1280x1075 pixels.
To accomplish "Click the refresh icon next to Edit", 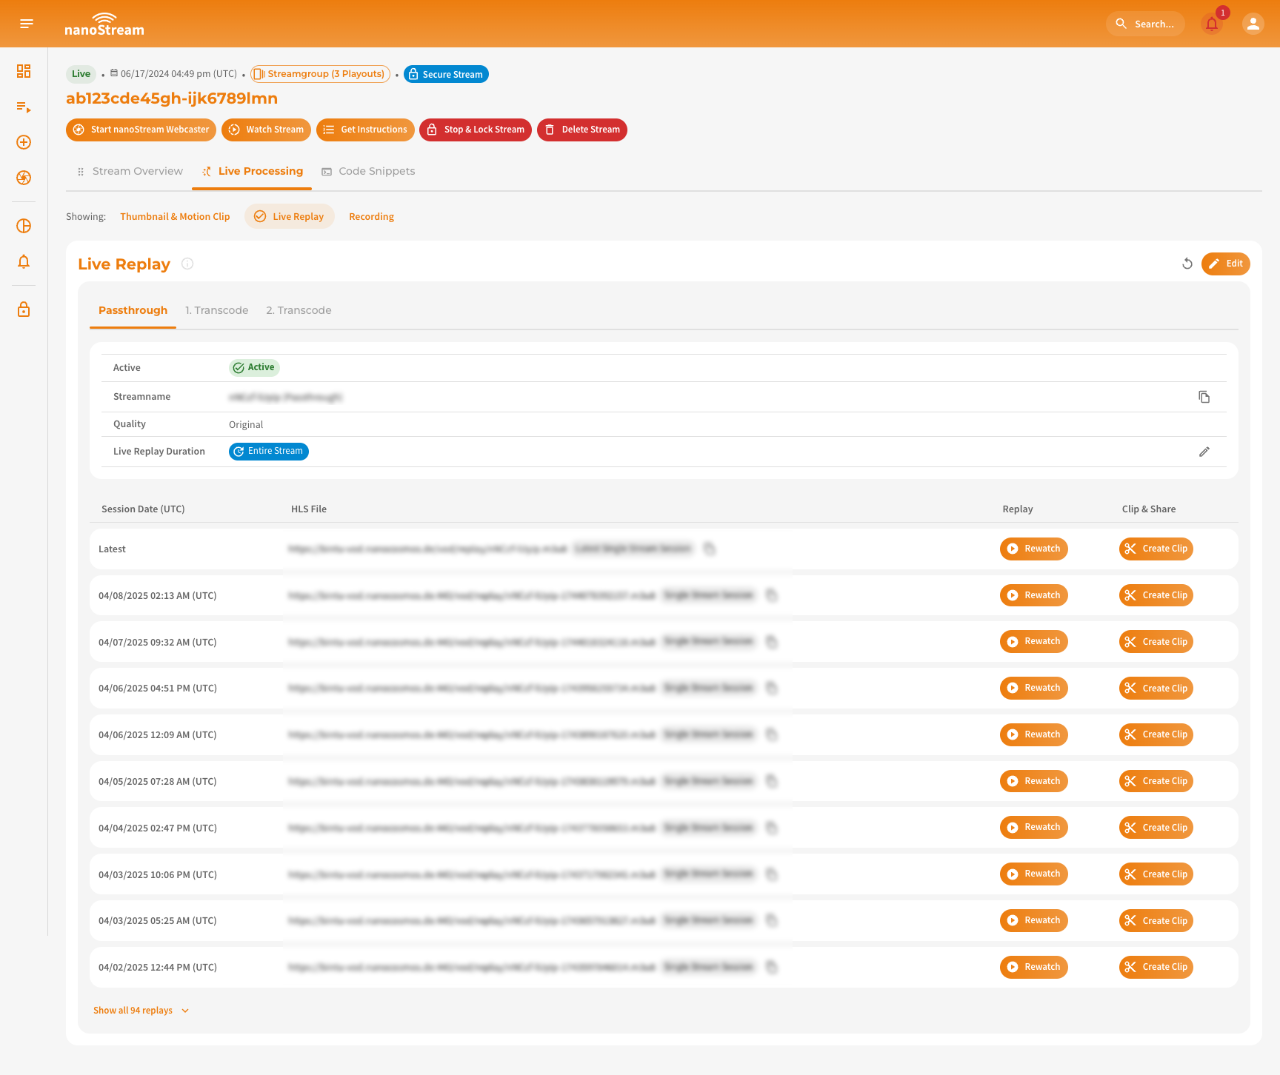I will pyautogui.click(x=1187, y=264).
